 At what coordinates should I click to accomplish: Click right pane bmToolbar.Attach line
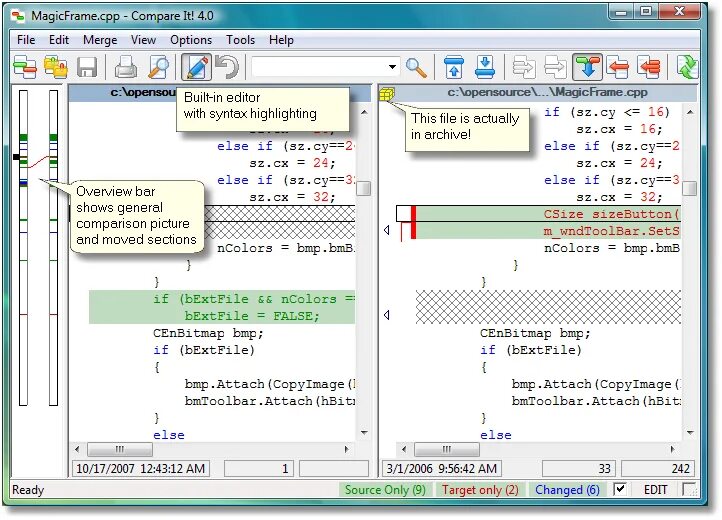(596, 401)
